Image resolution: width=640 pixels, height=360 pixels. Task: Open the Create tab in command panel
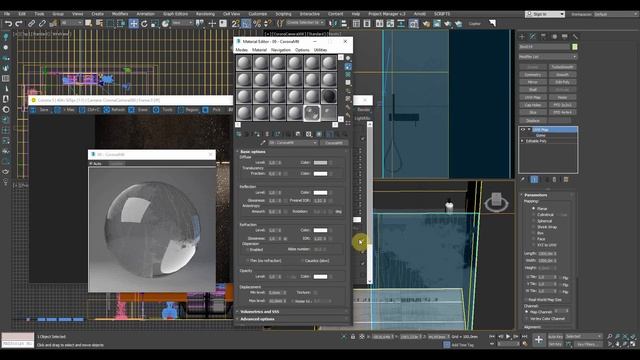point(522,37)
